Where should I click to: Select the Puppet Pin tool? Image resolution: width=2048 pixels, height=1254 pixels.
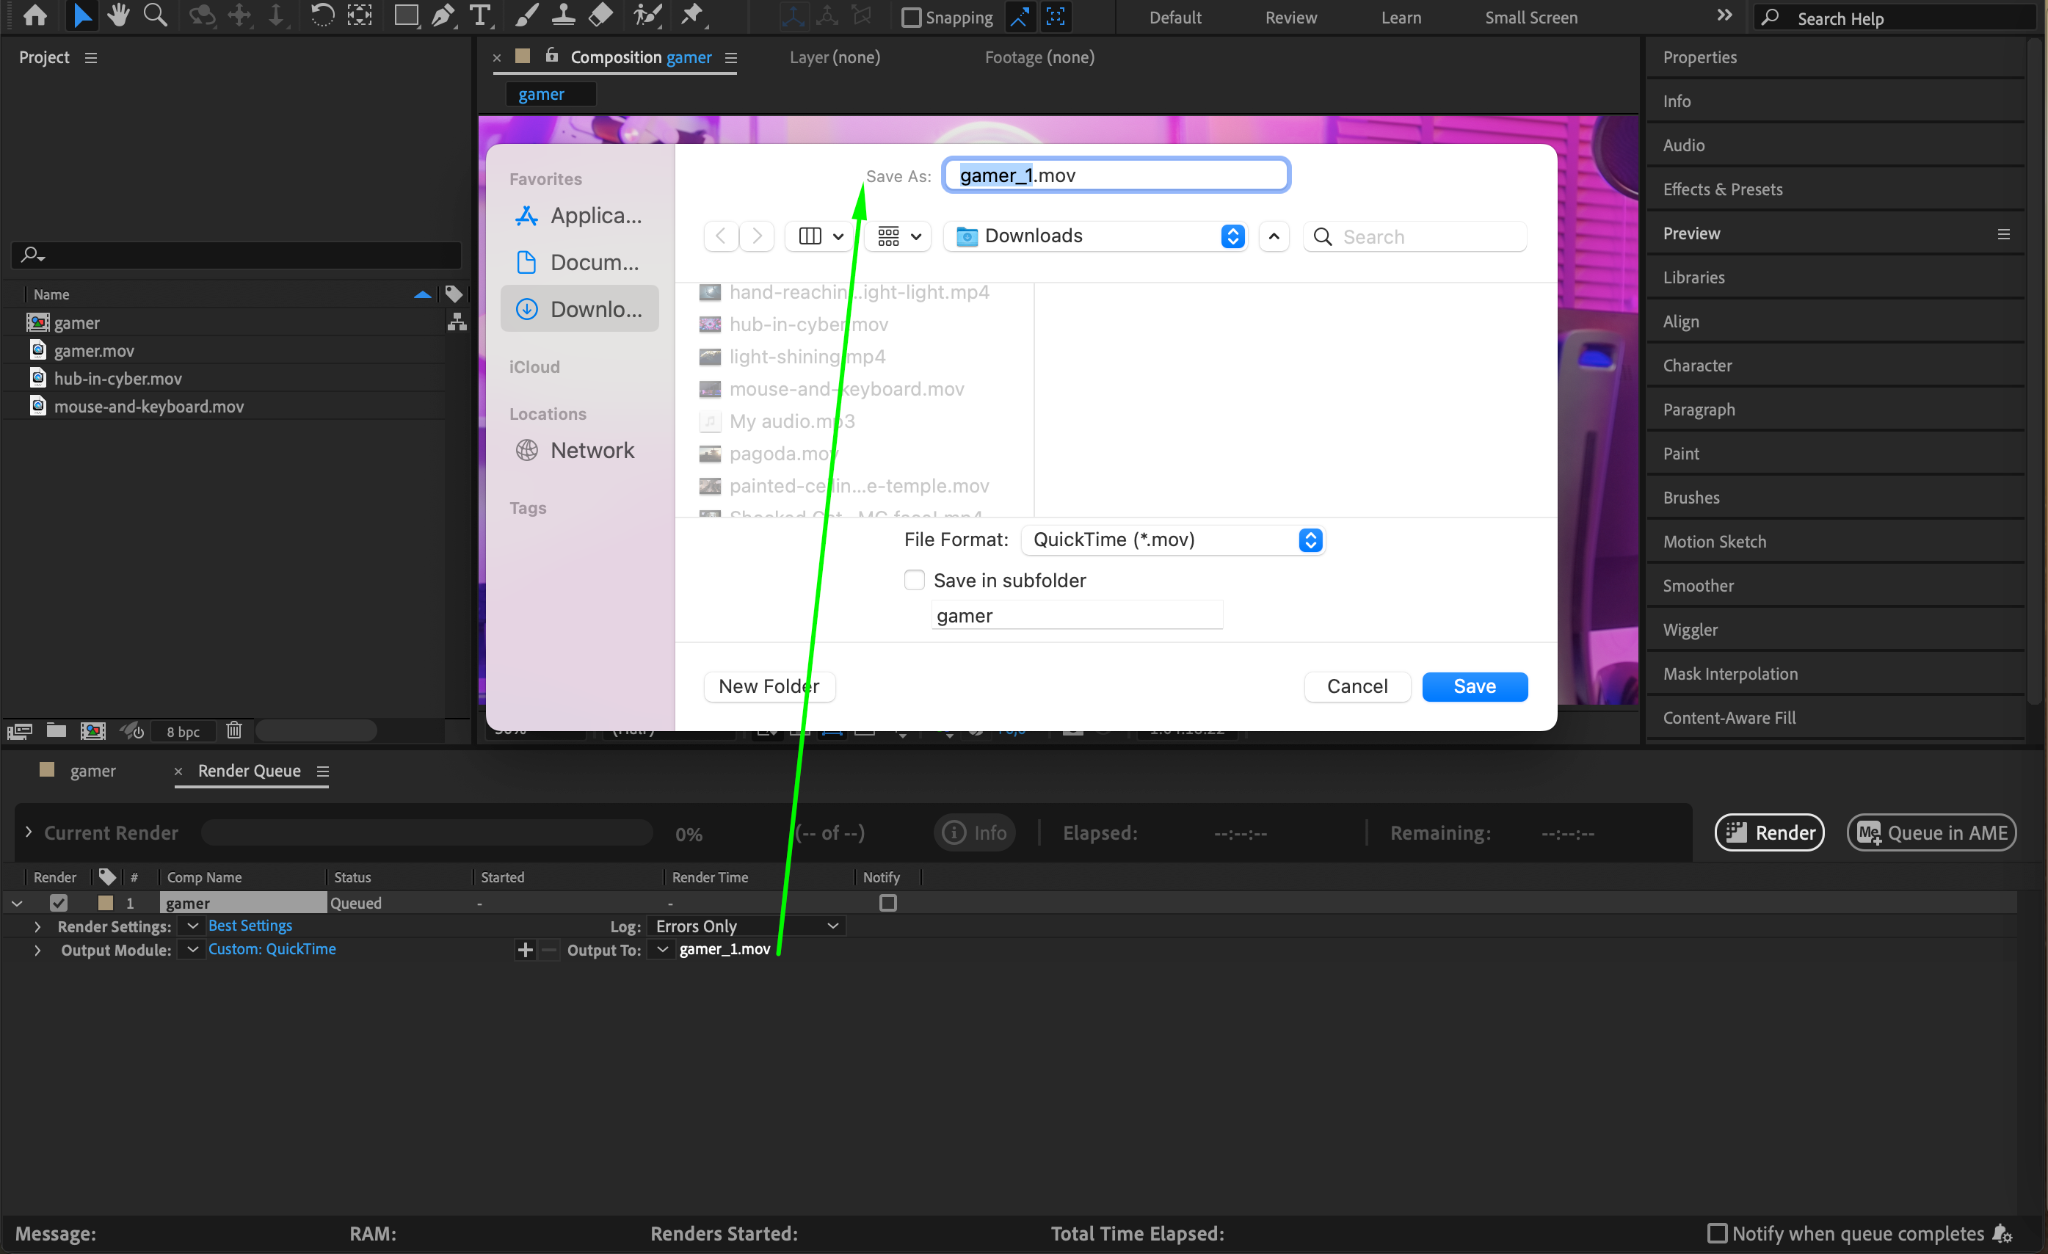point(692,15)
